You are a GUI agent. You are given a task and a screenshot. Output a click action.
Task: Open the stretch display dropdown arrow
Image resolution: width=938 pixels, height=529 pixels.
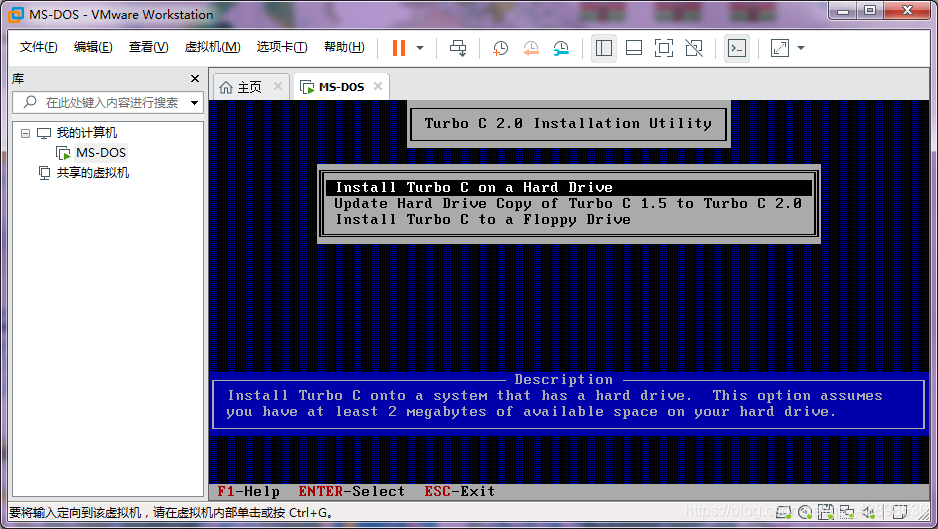pos(801,48)
